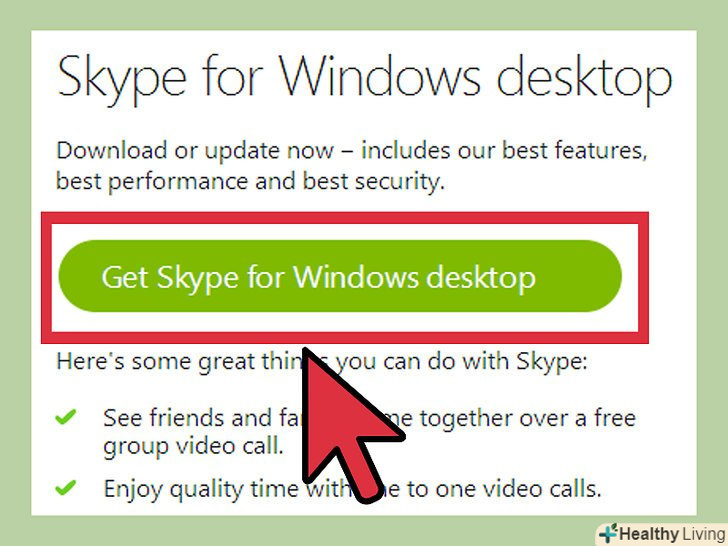Screen dimensions: 728x546
Task: Click the Skype for Windows desktop heading
Action: pos(364,78)
